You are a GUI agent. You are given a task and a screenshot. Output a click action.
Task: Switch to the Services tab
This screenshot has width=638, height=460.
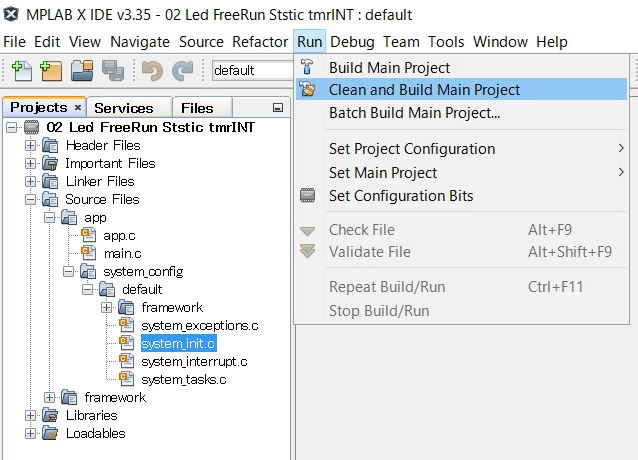pyautogui.click(x=124, y=108)
